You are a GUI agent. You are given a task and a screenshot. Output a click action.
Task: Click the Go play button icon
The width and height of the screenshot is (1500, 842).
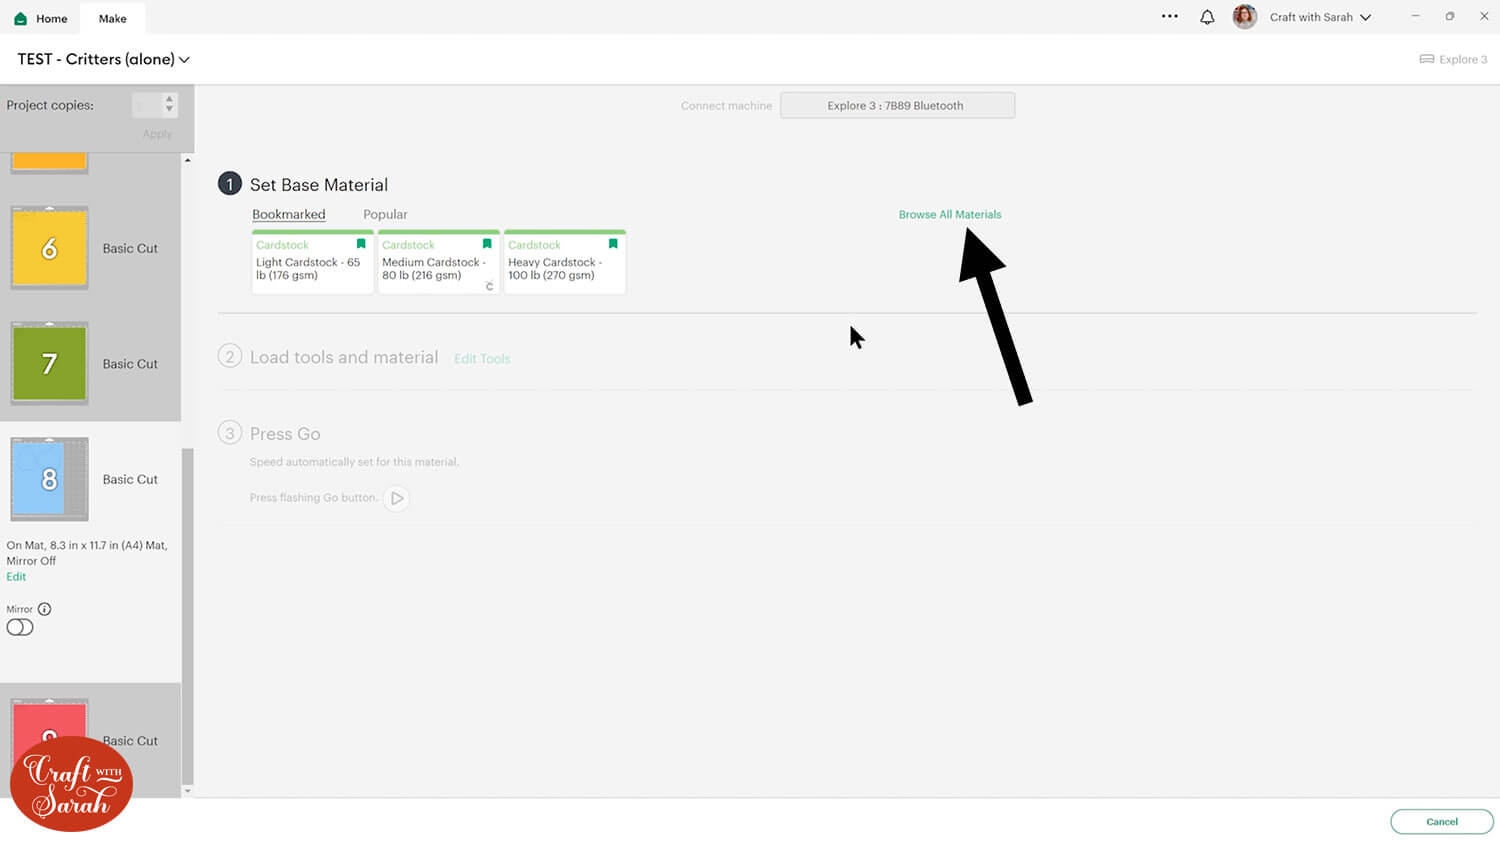(x=396, y=498)
